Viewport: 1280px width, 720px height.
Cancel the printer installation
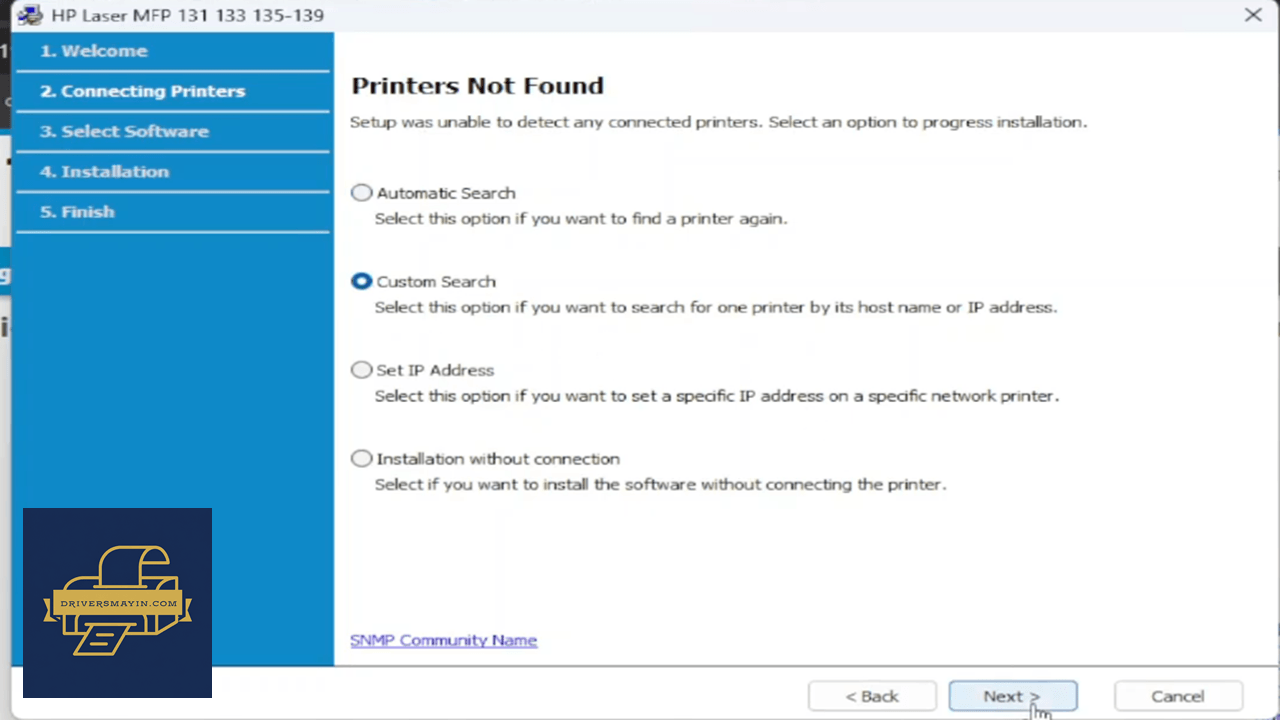point(1177,696)
